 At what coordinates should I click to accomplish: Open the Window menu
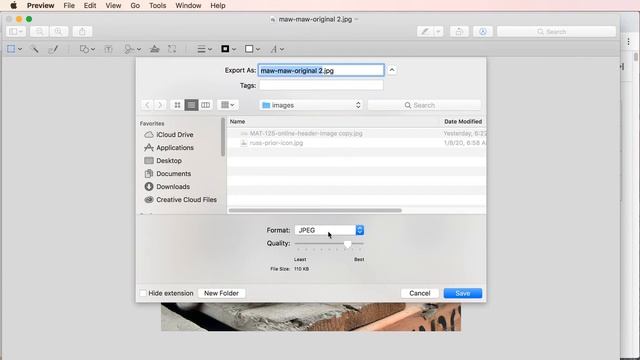[188, 6]
